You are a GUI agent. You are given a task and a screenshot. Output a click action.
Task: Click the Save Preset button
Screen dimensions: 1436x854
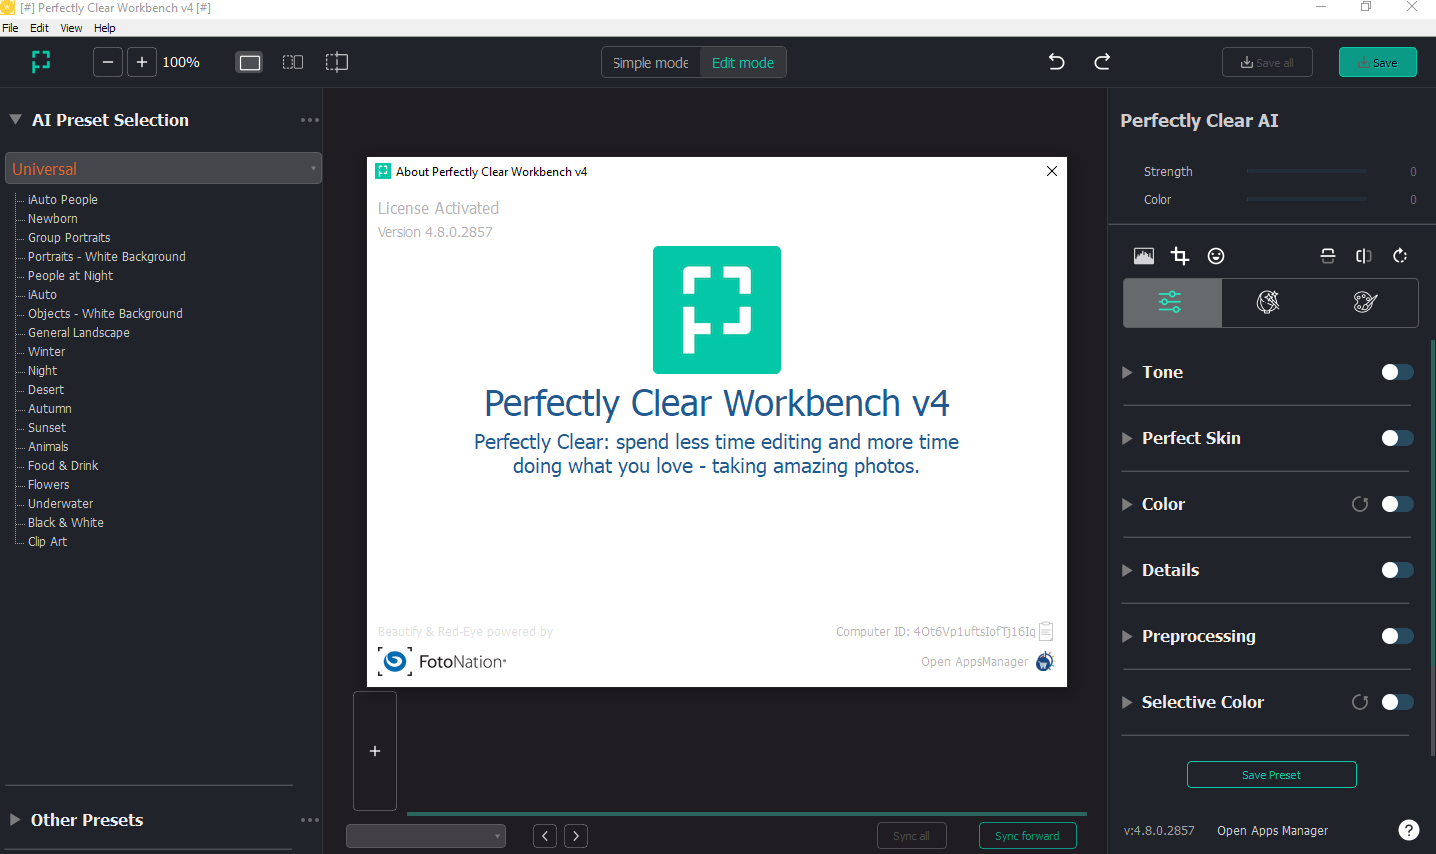click(x=1271, y=775)
